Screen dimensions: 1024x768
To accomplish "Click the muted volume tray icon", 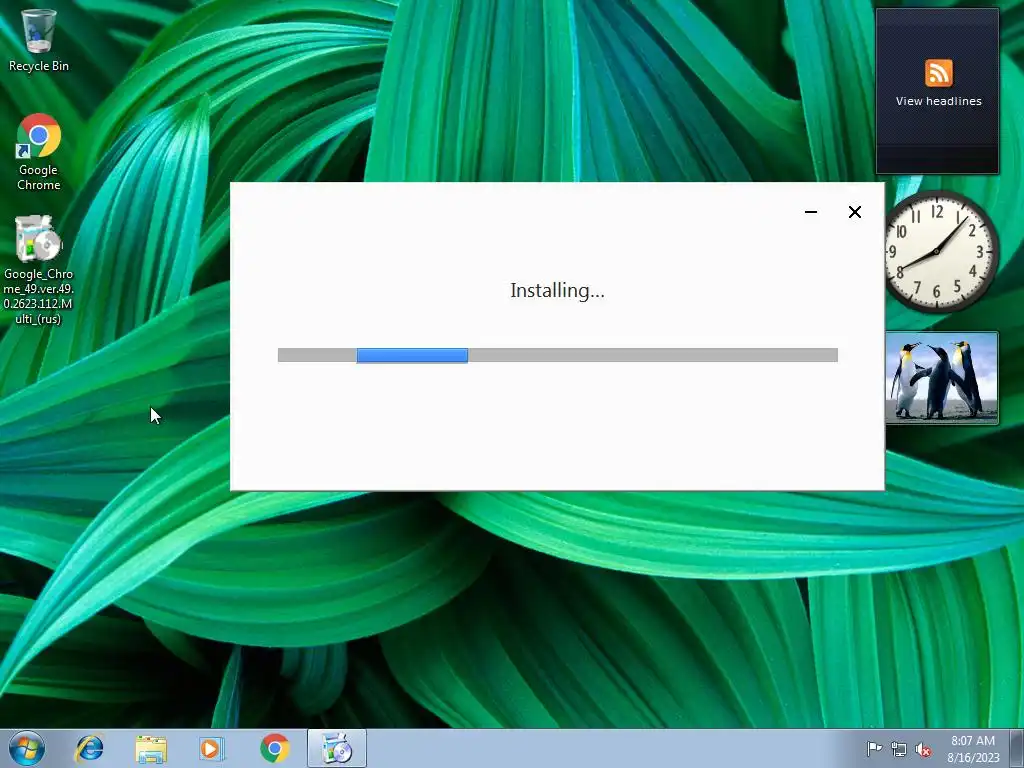I will 923,749.
